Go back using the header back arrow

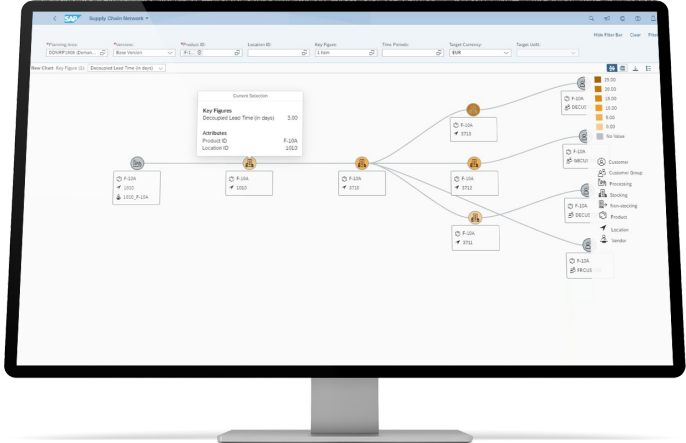(x=54, y=18)
